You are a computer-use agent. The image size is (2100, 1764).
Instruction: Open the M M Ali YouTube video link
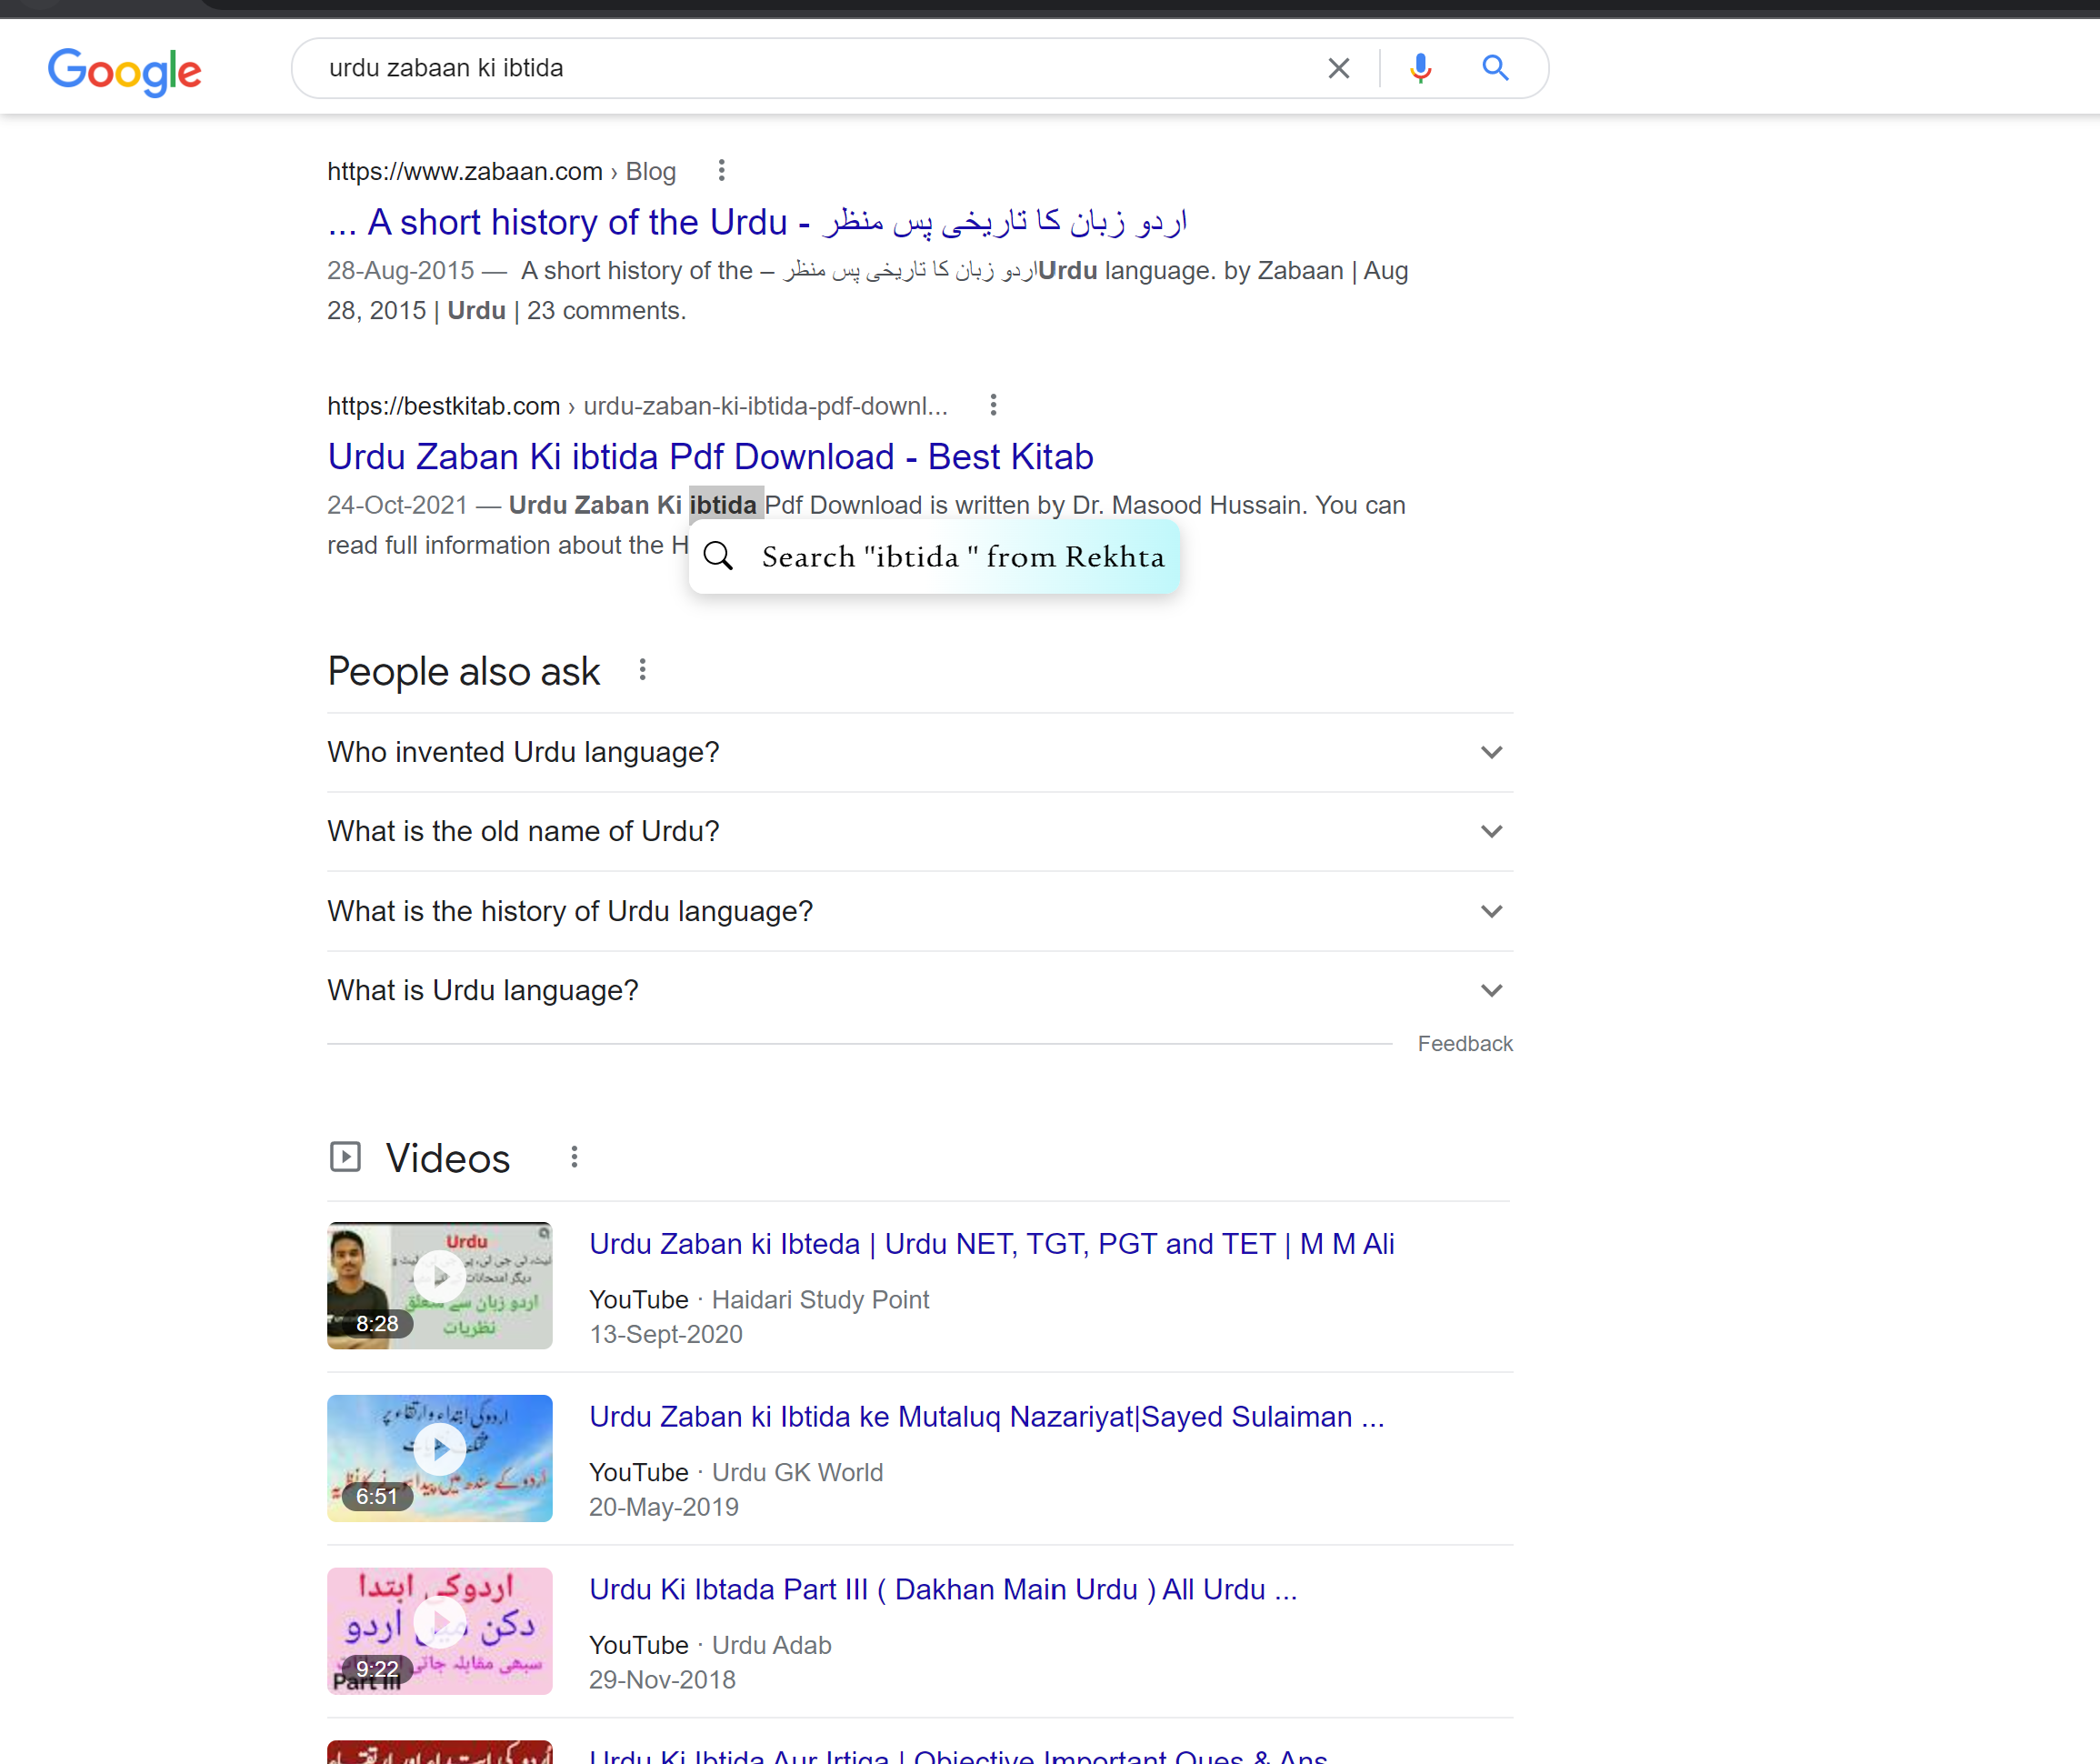[991, 1243]
